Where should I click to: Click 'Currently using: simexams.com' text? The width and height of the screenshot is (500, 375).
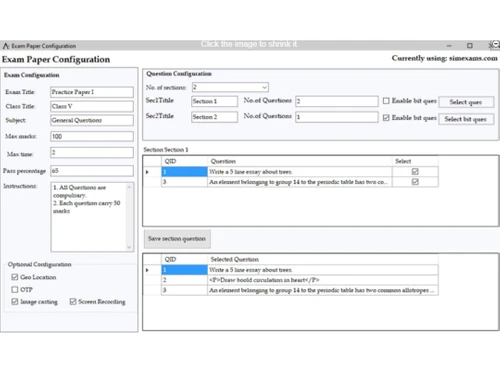[x=445, y=58]
